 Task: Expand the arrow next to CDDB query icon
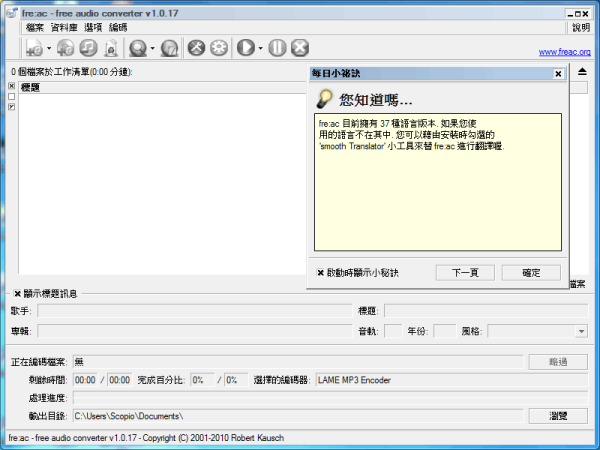pos(152,48)
